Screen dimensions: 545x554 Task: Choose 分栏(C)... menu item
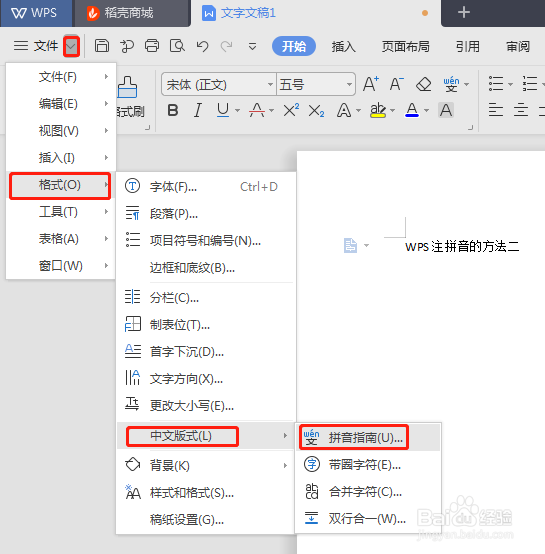pyautogui.click(x=206, y=298)
